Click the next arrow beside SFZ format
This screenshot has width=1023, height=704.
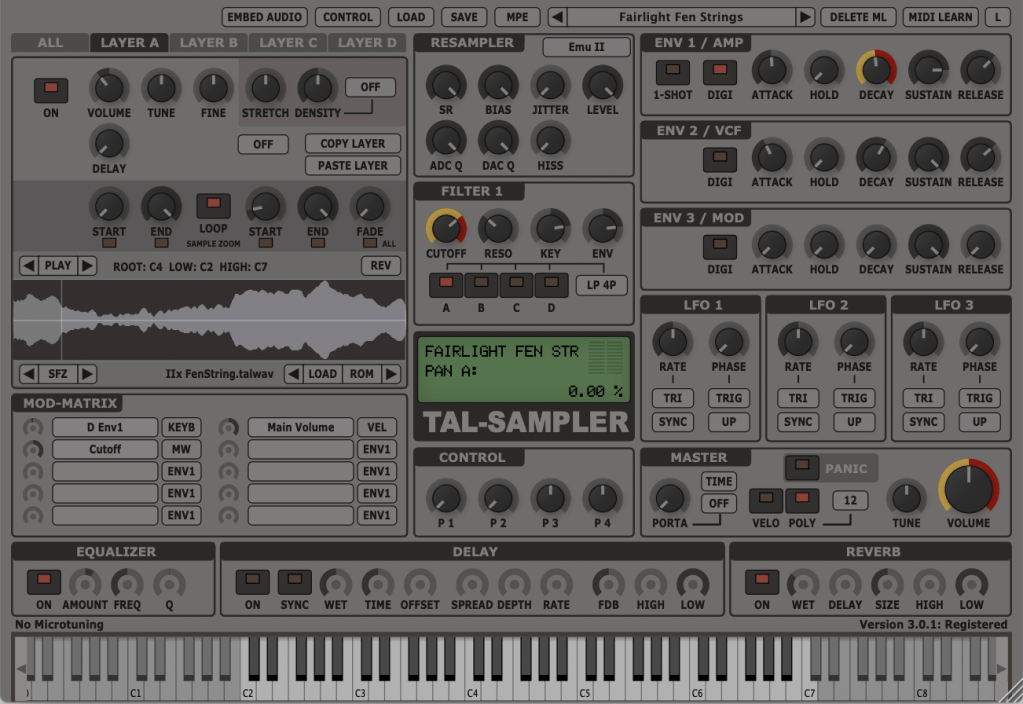tap(87, 374)
